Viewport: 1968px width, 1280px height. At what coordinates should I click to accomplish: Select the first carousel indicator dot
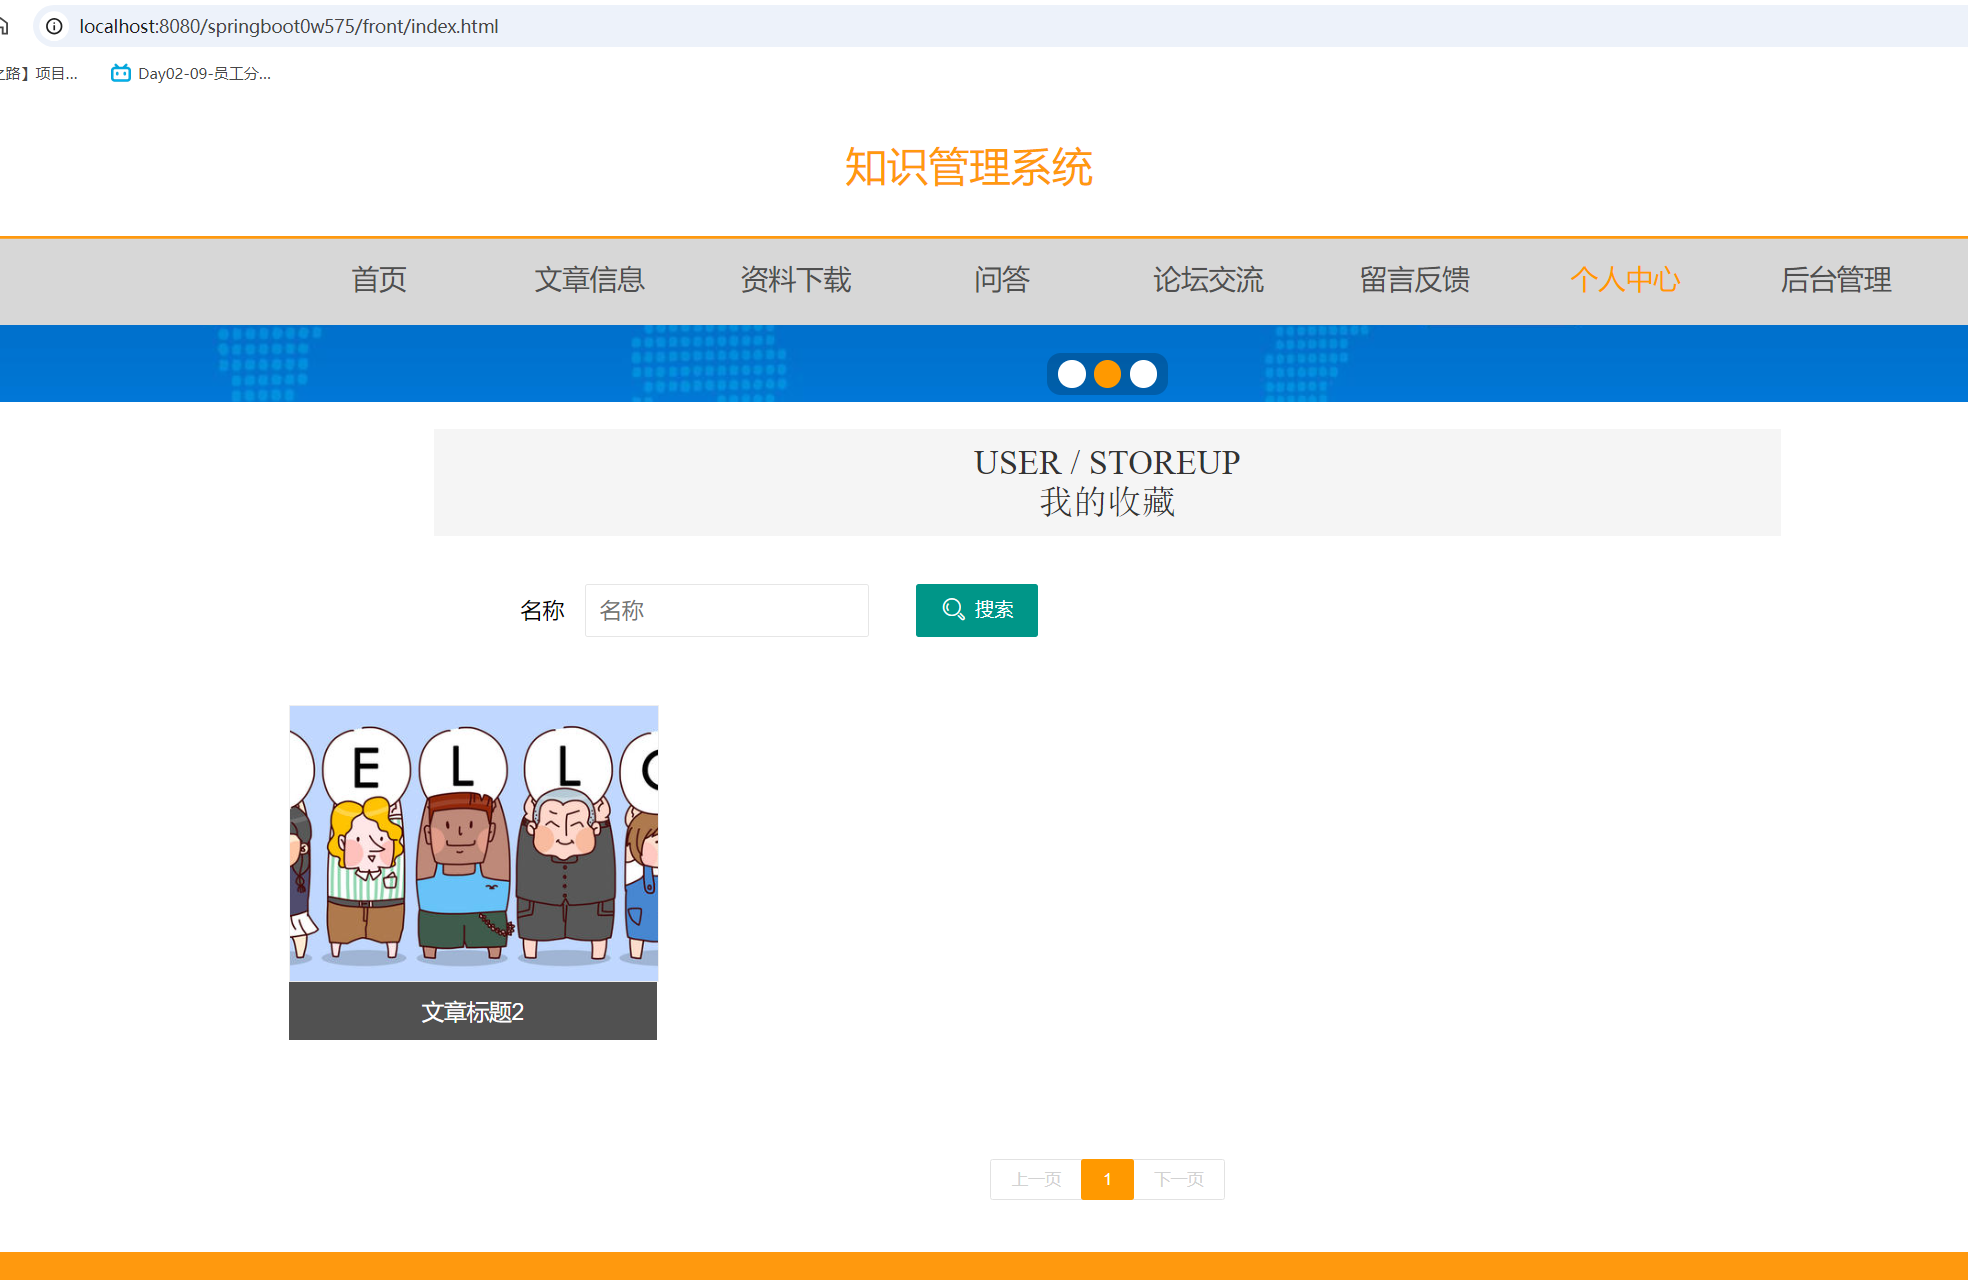pos(1072,373)
